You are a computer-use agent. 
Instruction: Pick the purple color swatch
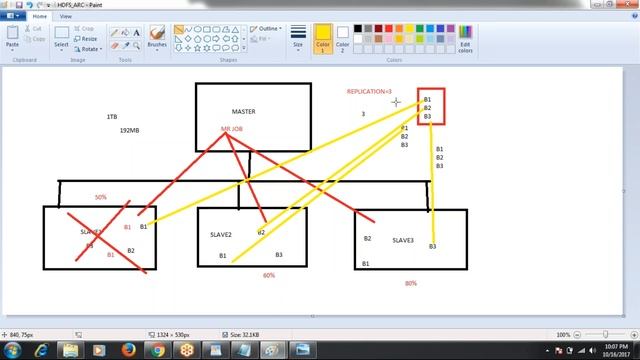pos(451,28)
